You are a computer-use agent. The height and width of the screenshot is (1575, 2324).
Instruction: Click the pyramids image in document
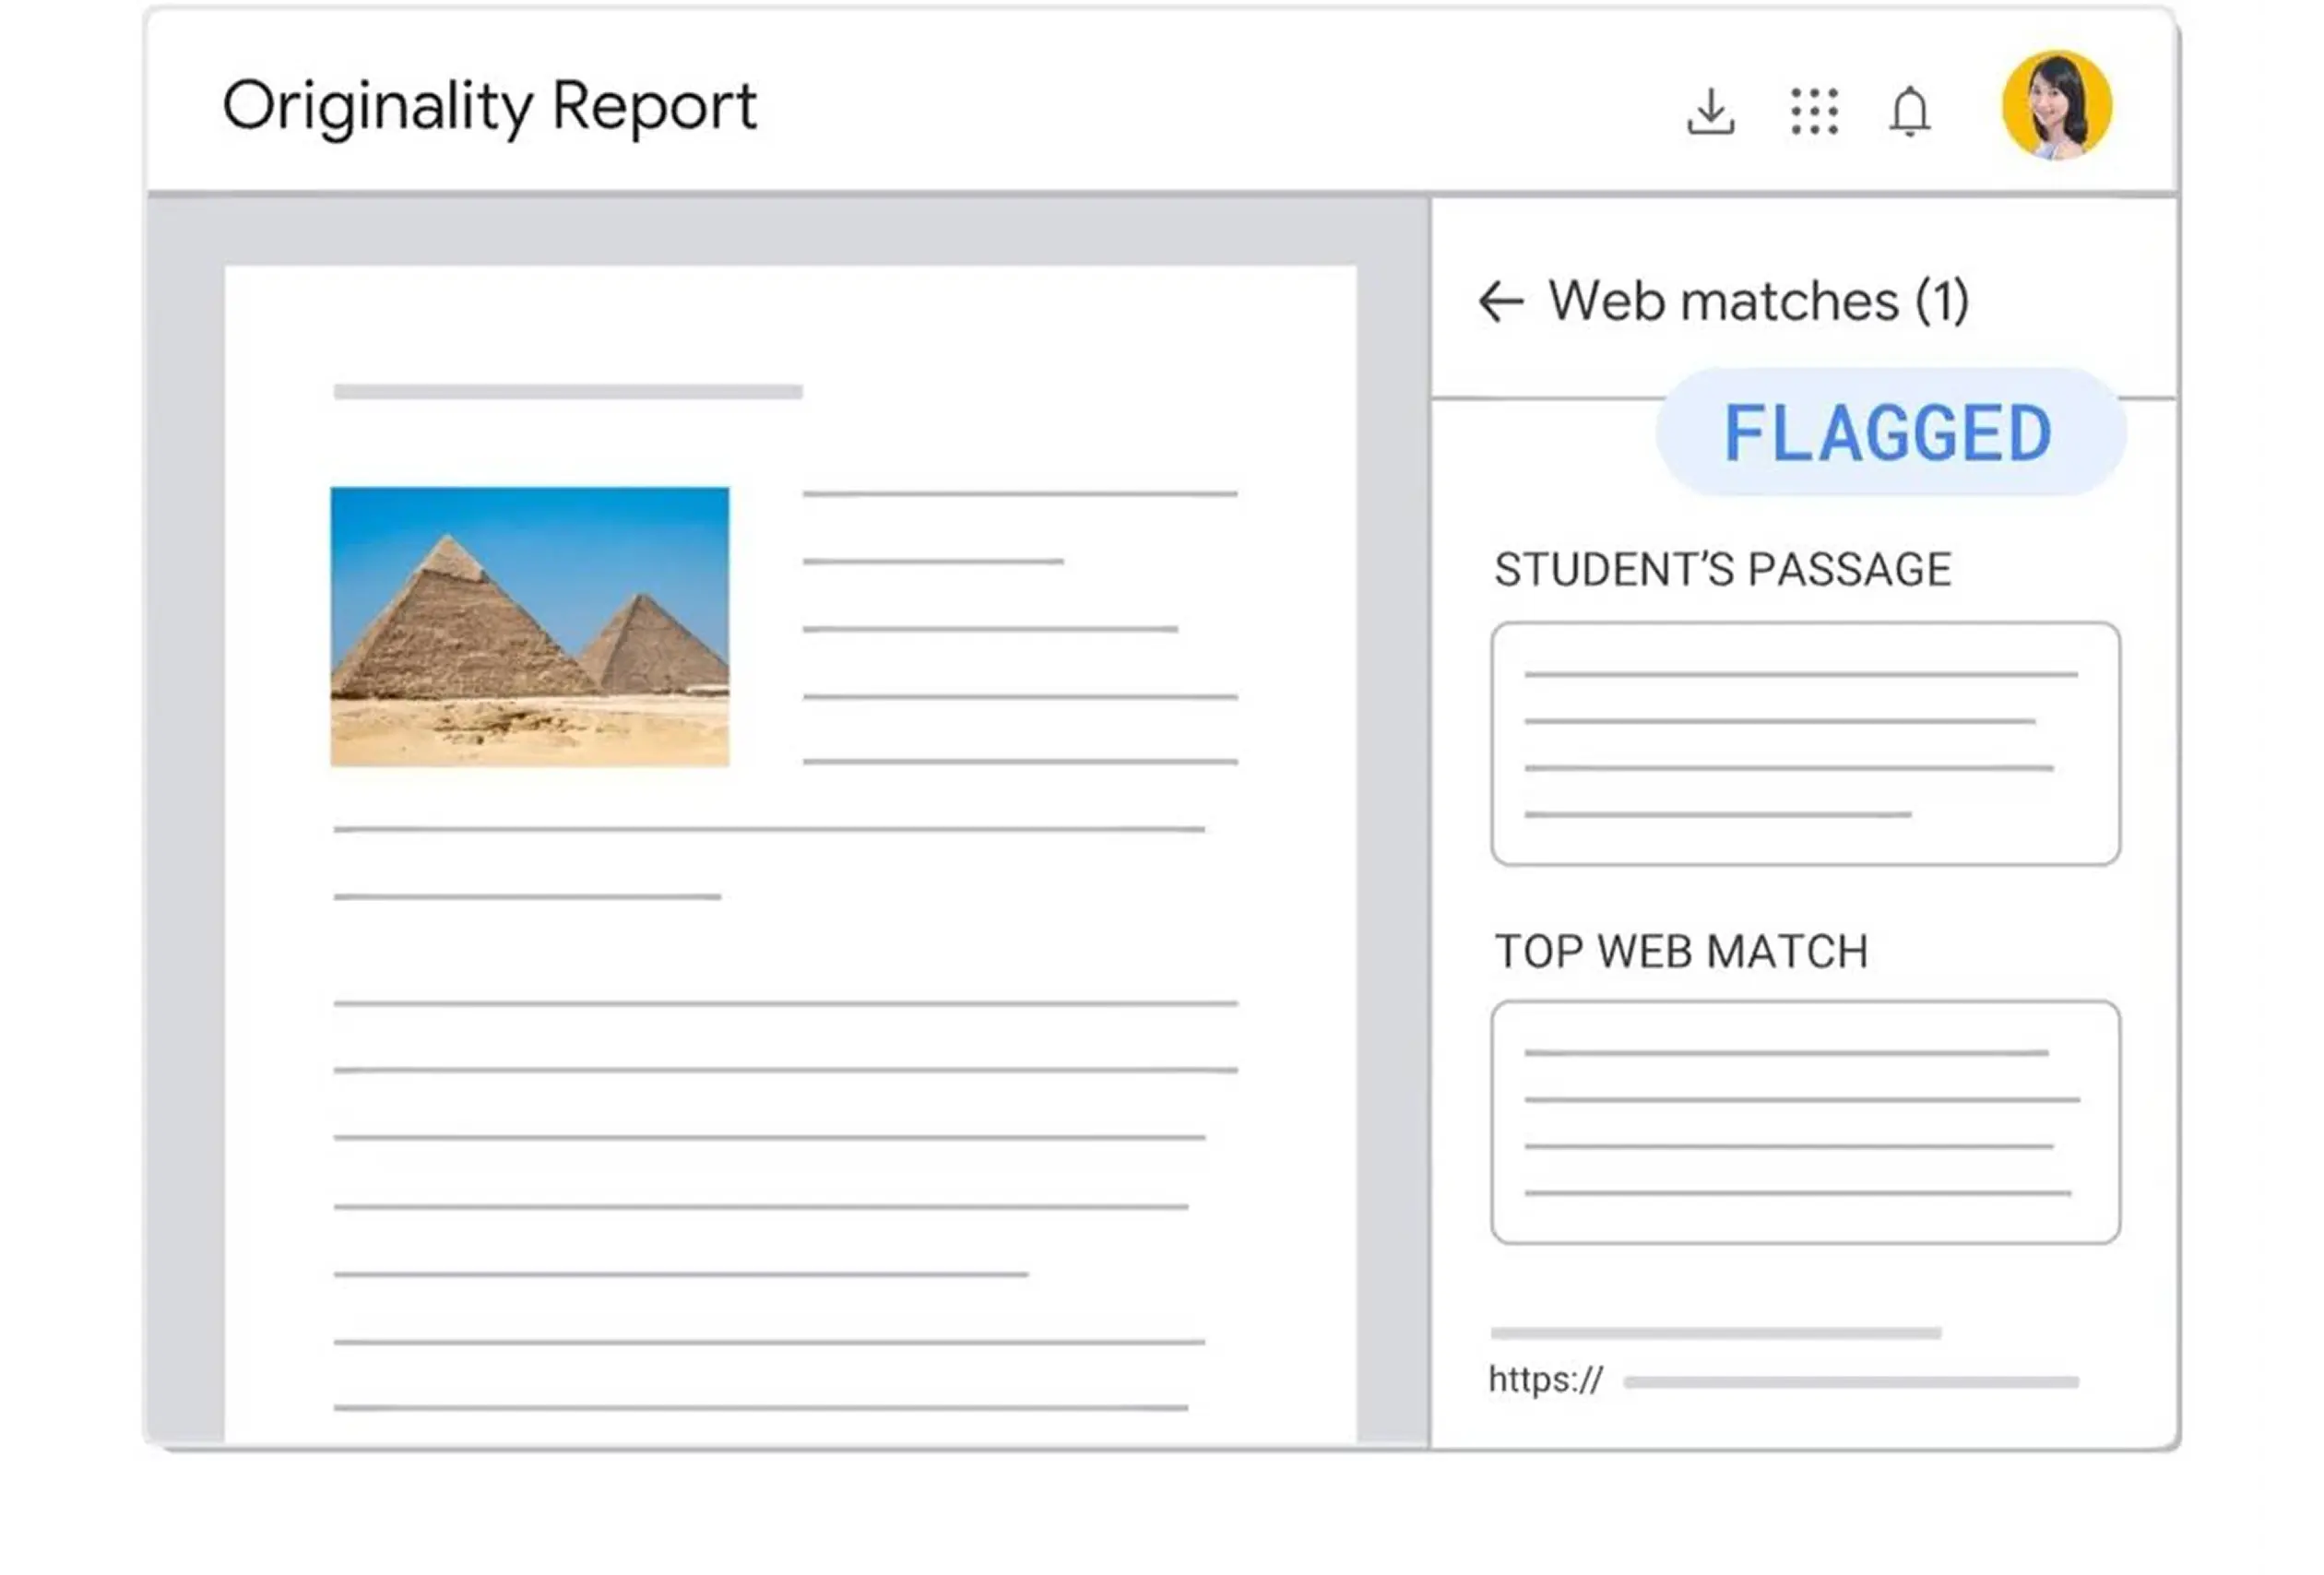[x=530, y=627]
